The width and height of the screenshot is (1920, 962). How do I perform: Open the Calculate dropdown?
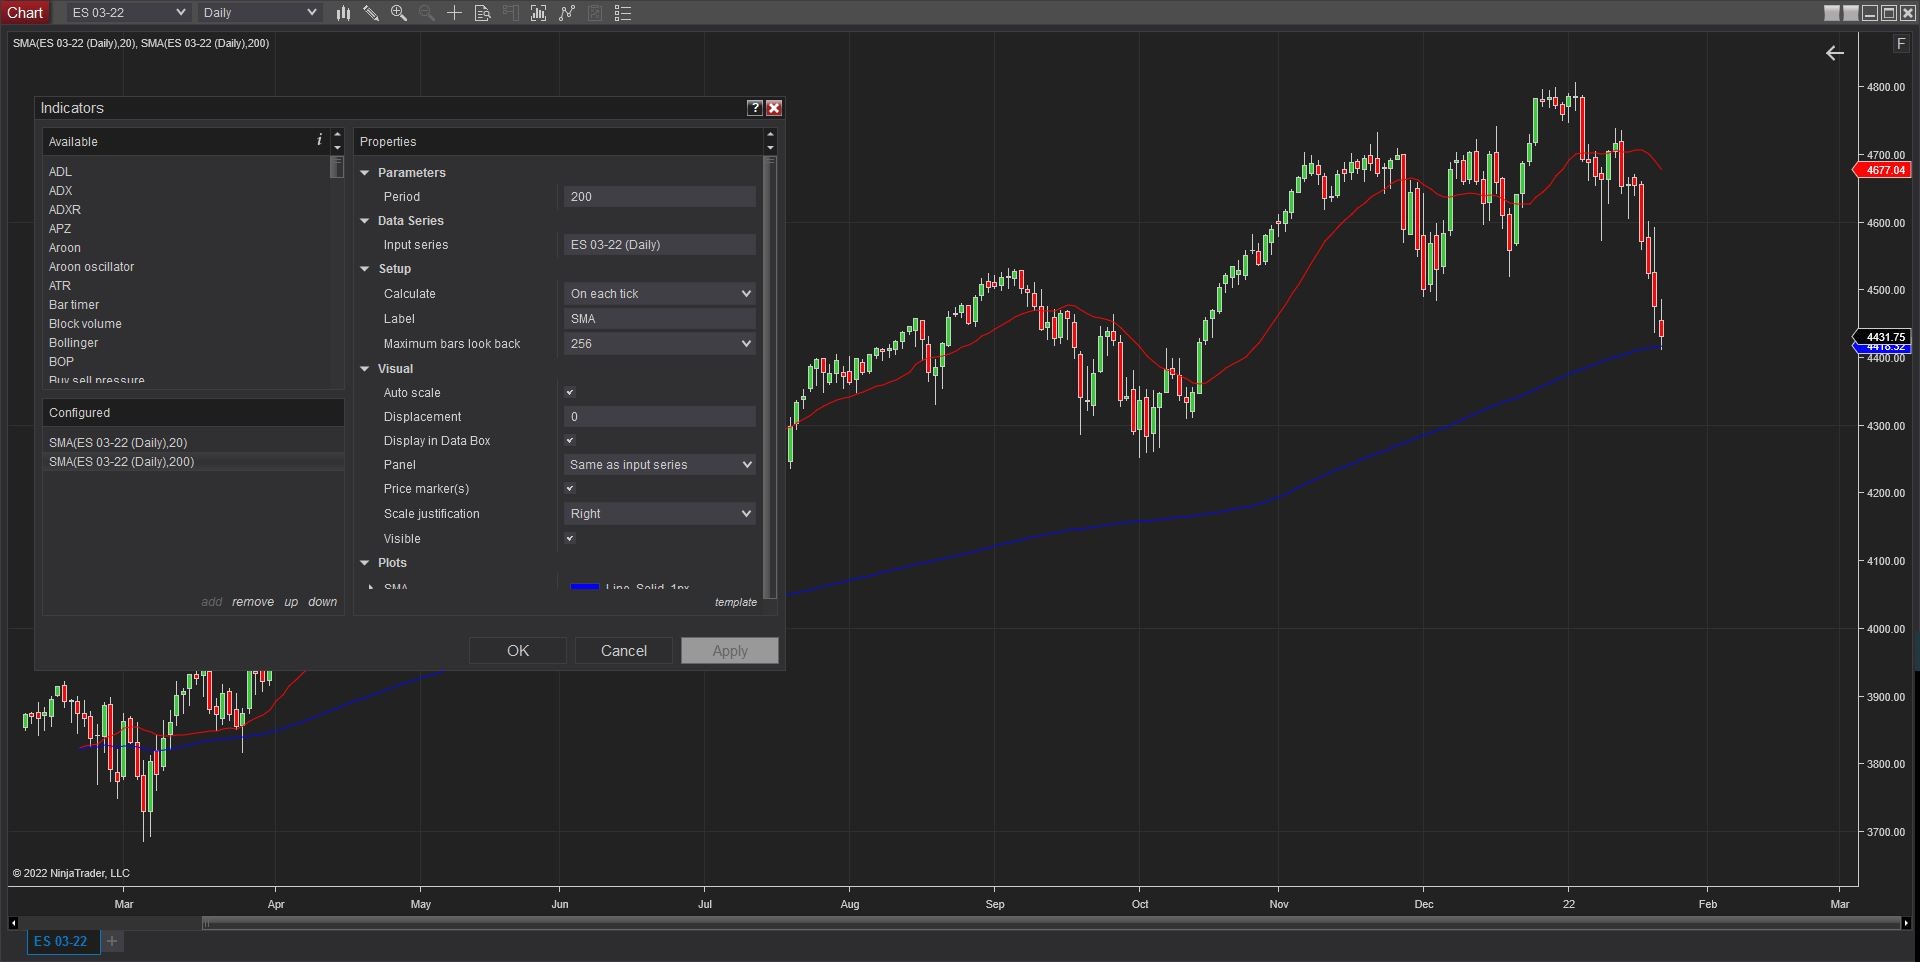click(x=659, y=294)
